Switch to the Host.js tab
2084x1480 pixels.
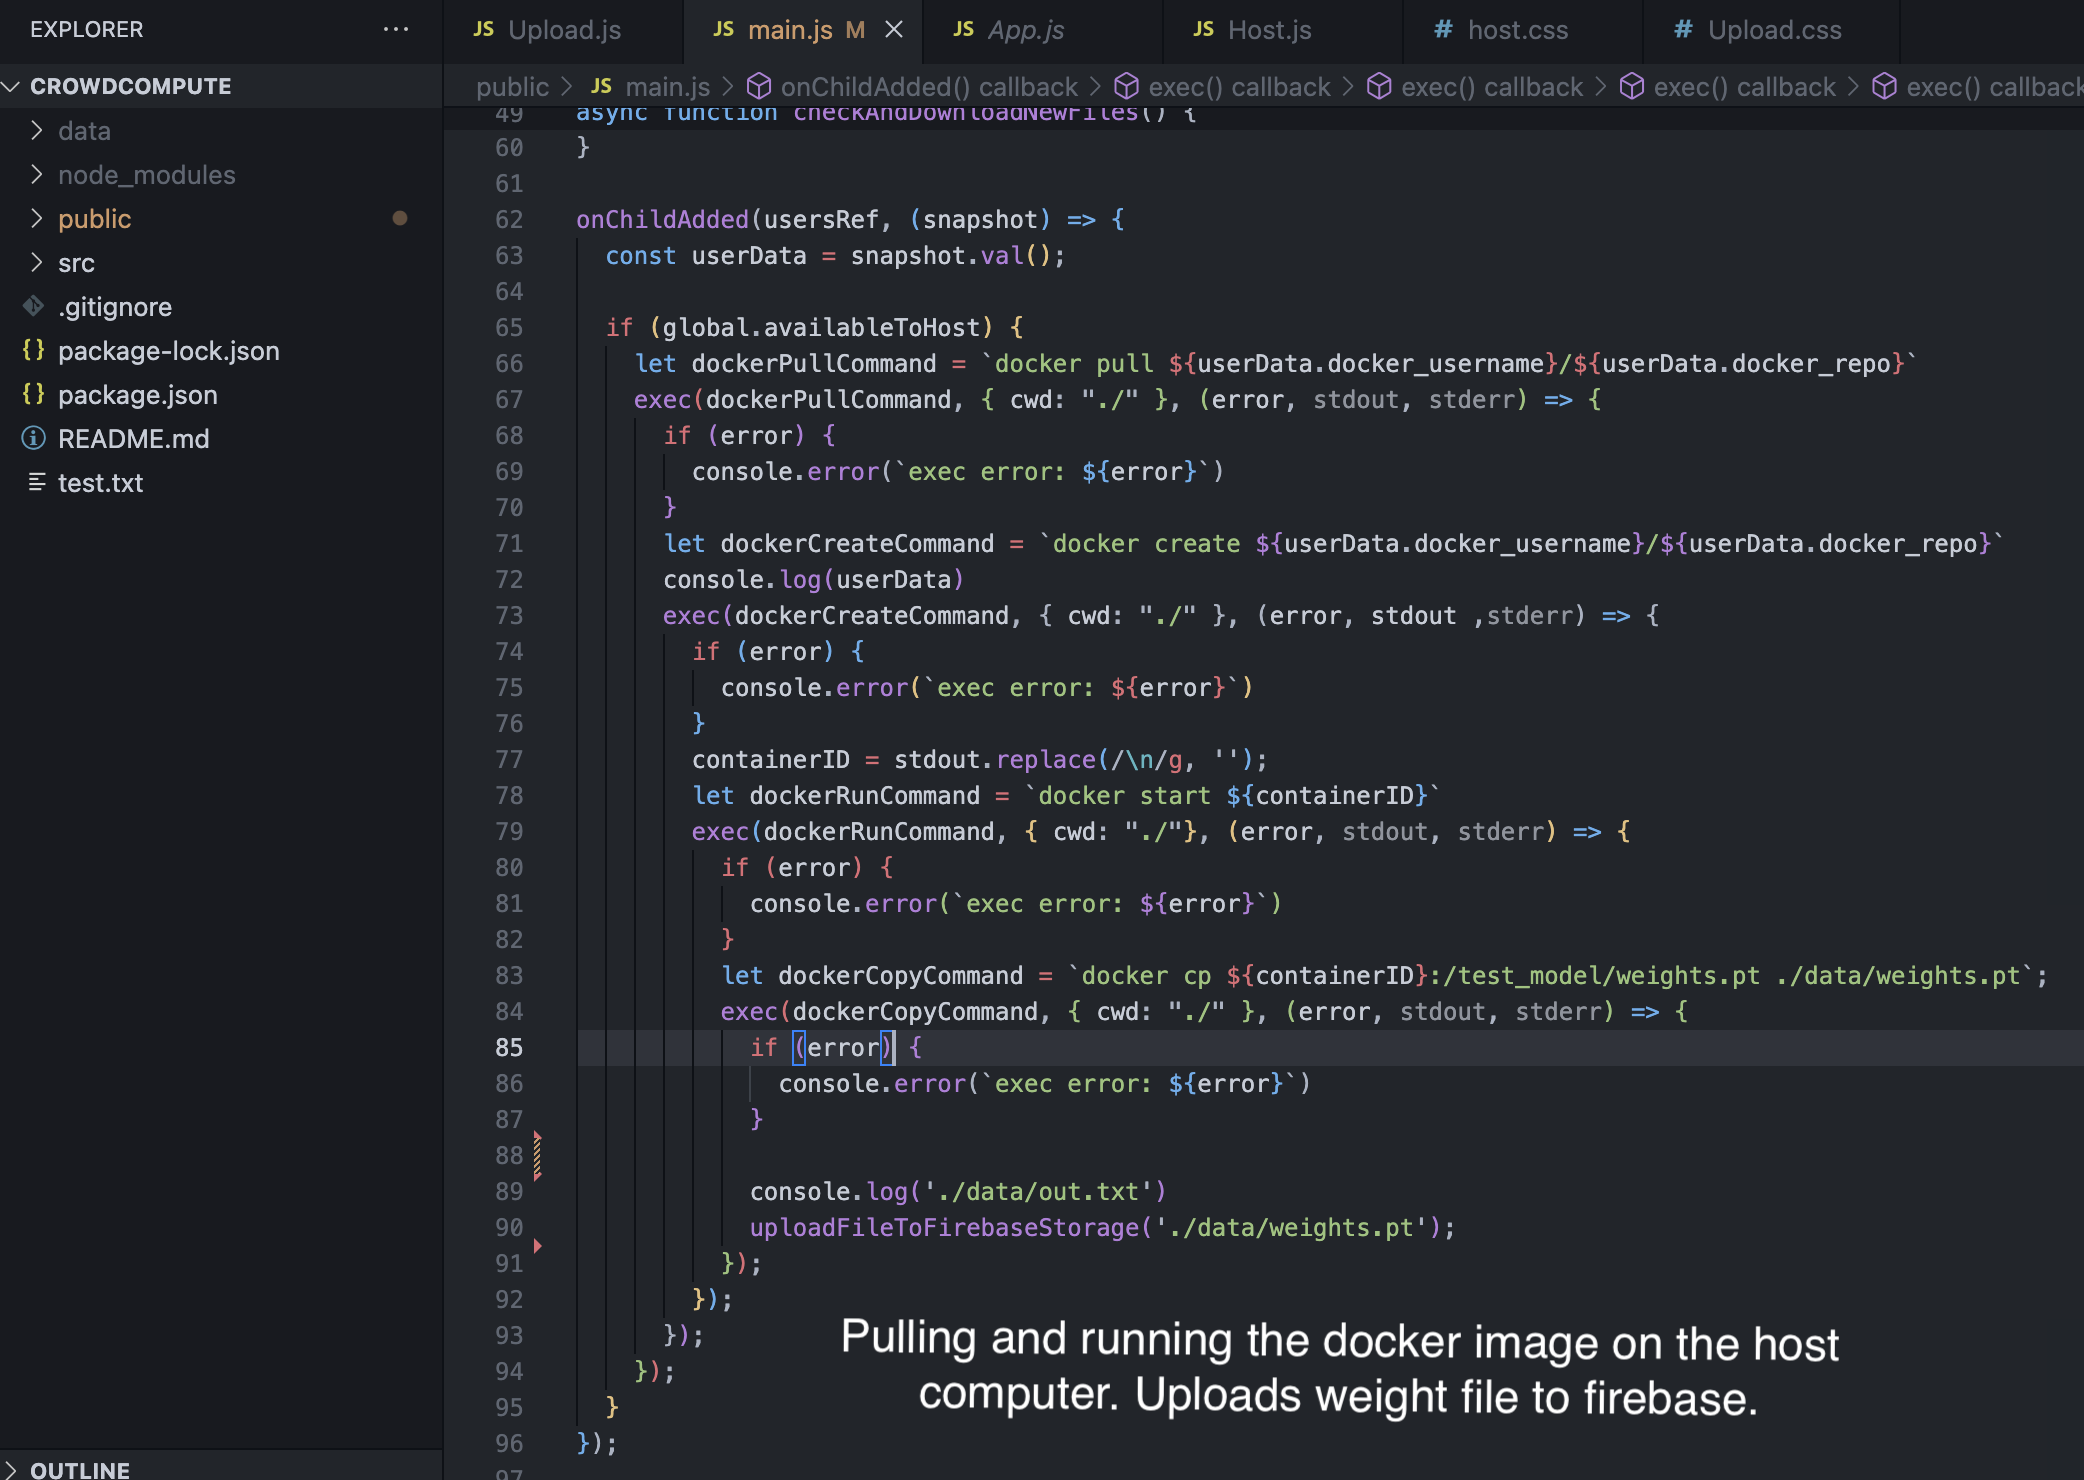click(x=1269, y=30)
